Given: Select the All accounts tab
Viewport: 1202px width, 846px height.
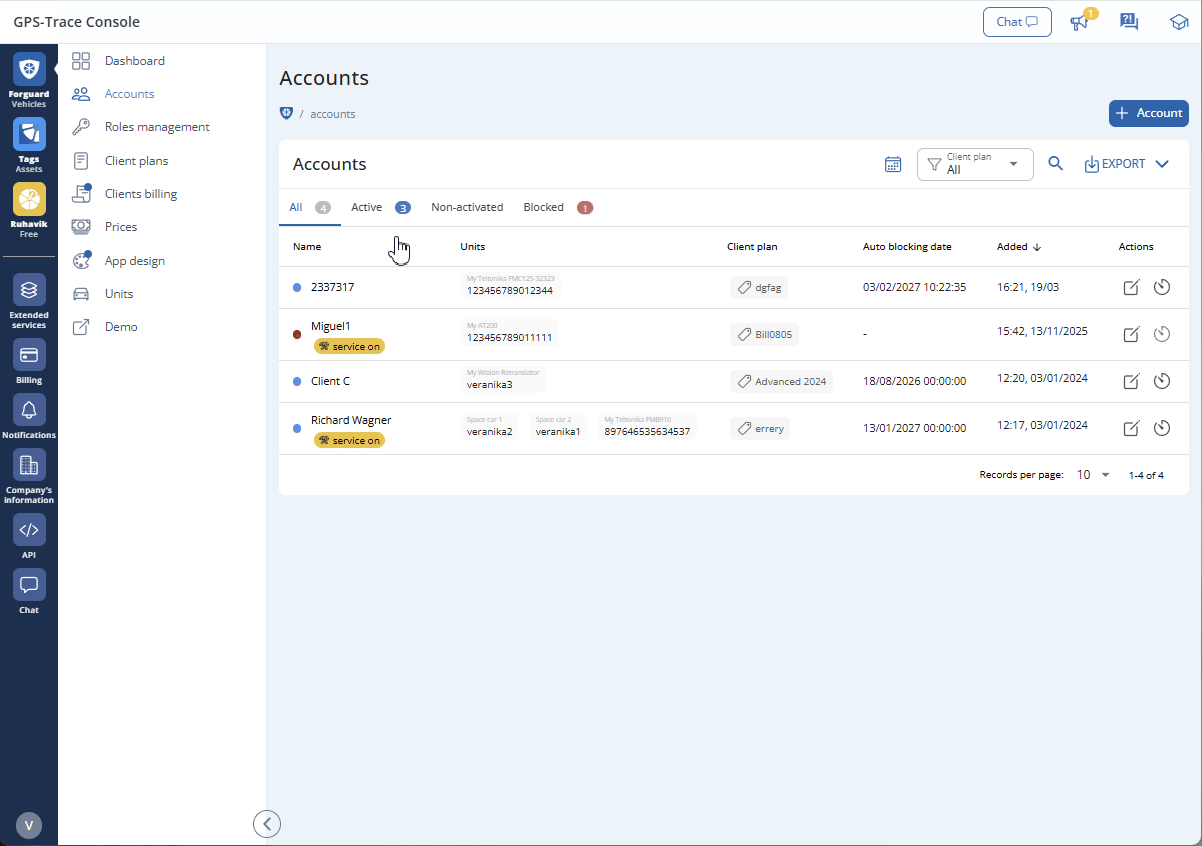Looking at the screenshot, I should click(310, 207).
